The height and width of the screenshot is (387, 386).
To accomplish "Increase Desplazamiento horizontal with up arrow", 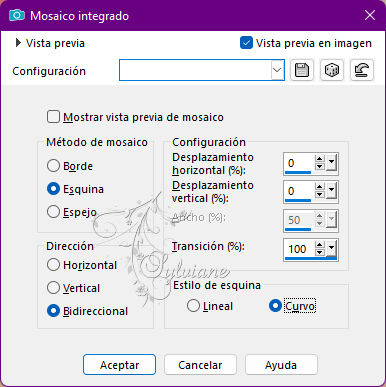I will [320, 159].
